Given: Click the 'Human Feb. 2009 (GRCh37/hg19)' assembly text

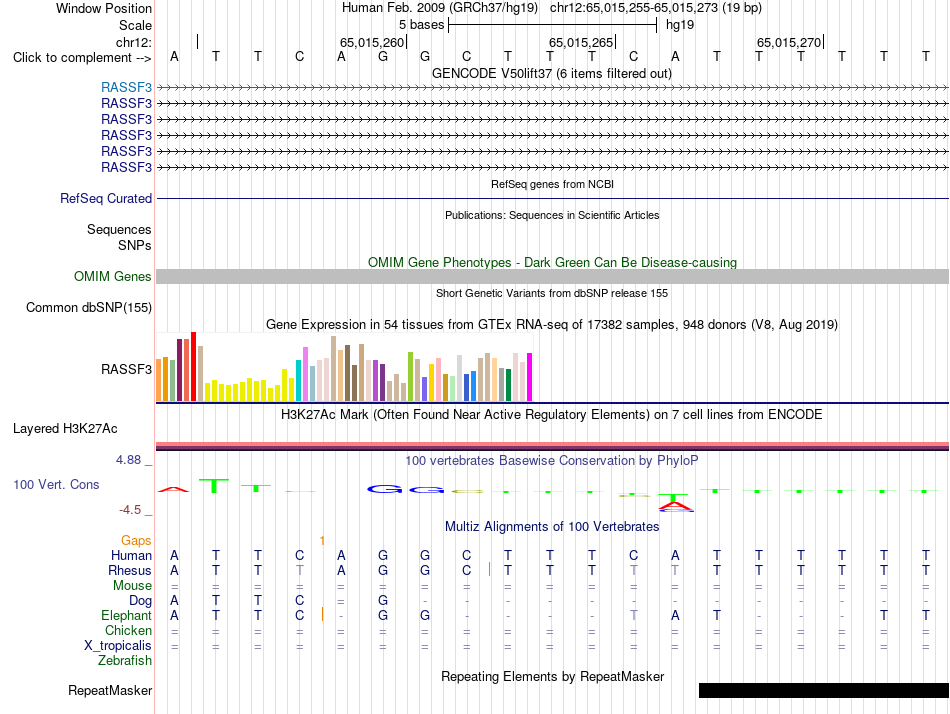Looking at the screenshot, I should [x=440, y=8].
